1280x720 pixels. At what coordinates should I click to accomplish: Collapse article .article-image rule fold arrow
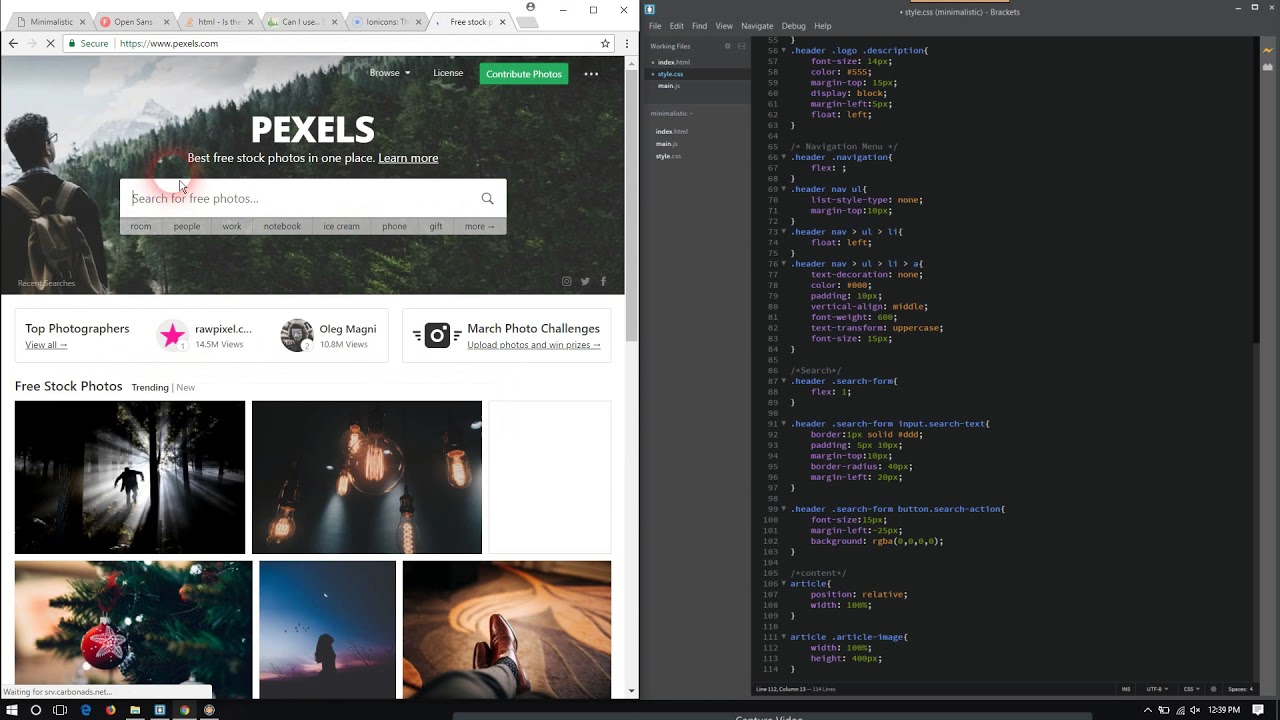pos(784,637)
